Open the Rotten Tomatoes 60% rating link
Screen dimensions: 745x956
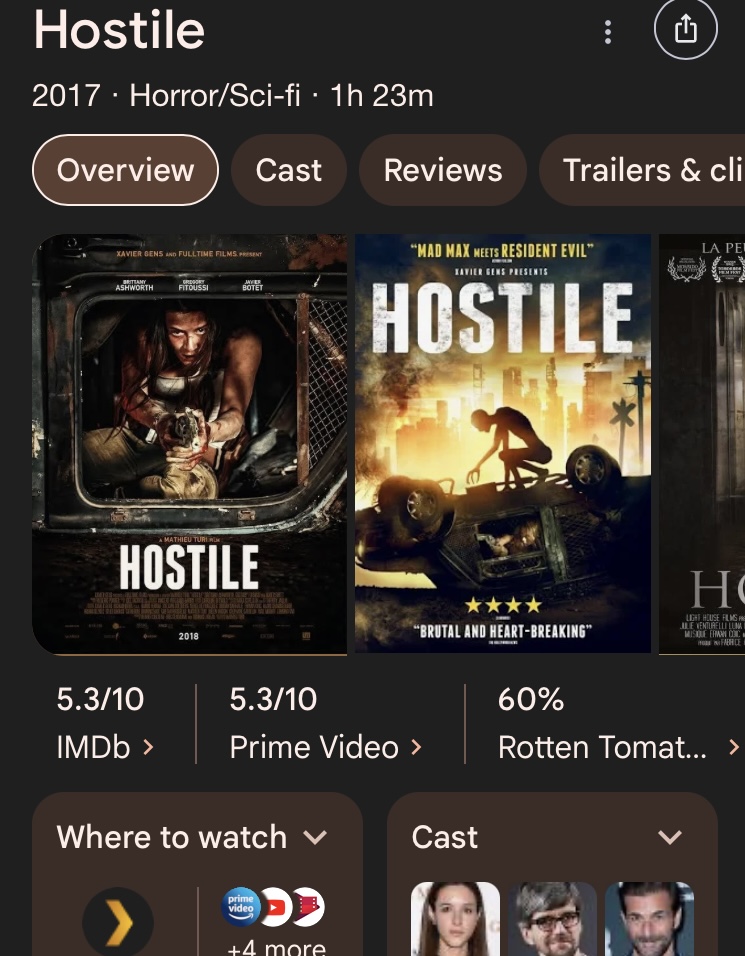pyautogui.click(x=619, y=723)
